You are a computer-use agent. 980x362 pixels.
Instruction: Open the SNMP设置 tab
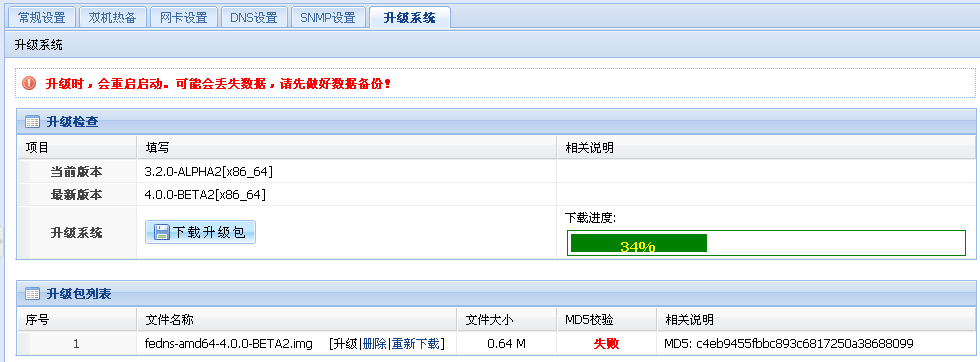click(x=328, y=18)
